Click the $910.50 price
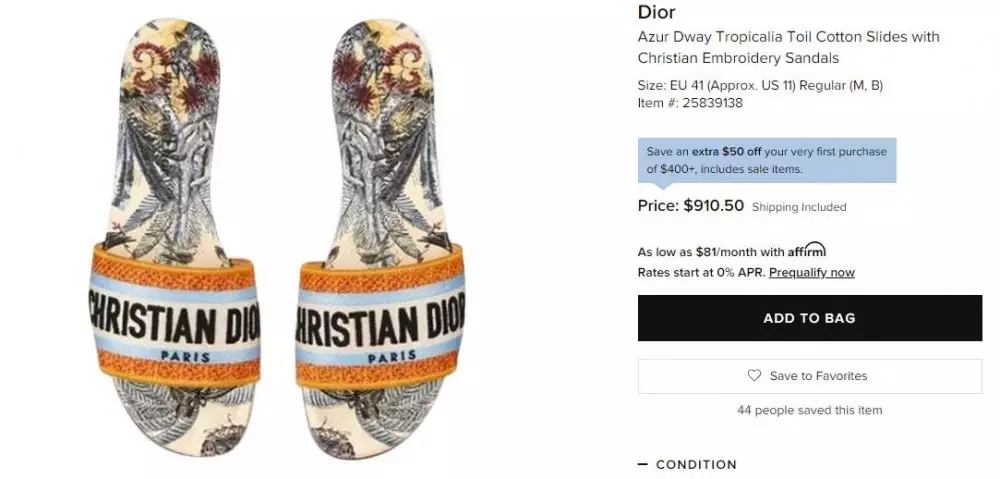The width and height of the screenshot is (1000, 479). [x=711, y=206]
